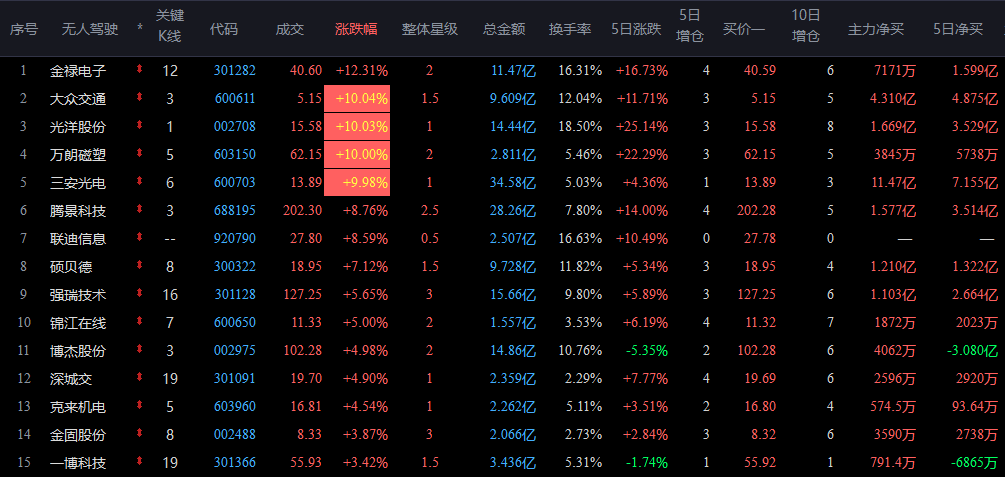This screenshot has width=1005, height=477.
Task: Click stock code 301282
Action: pos(235,71)
